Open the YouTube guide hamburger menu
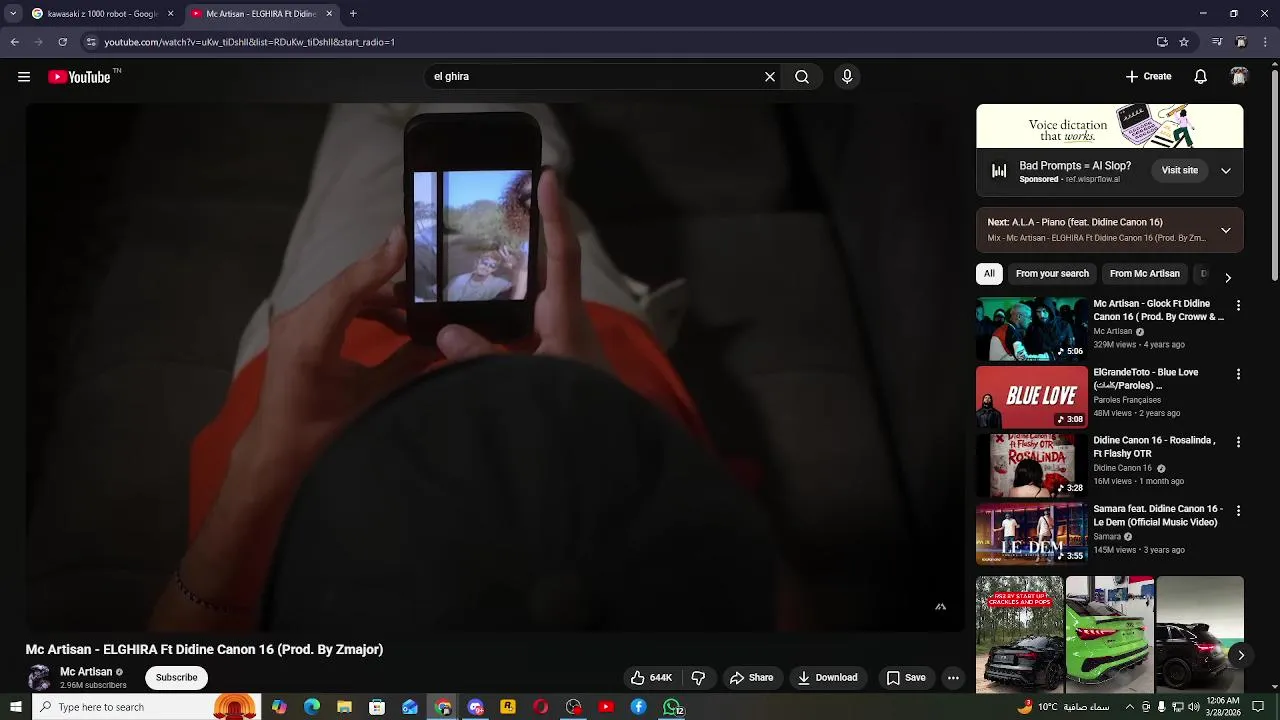 point(24,77)
